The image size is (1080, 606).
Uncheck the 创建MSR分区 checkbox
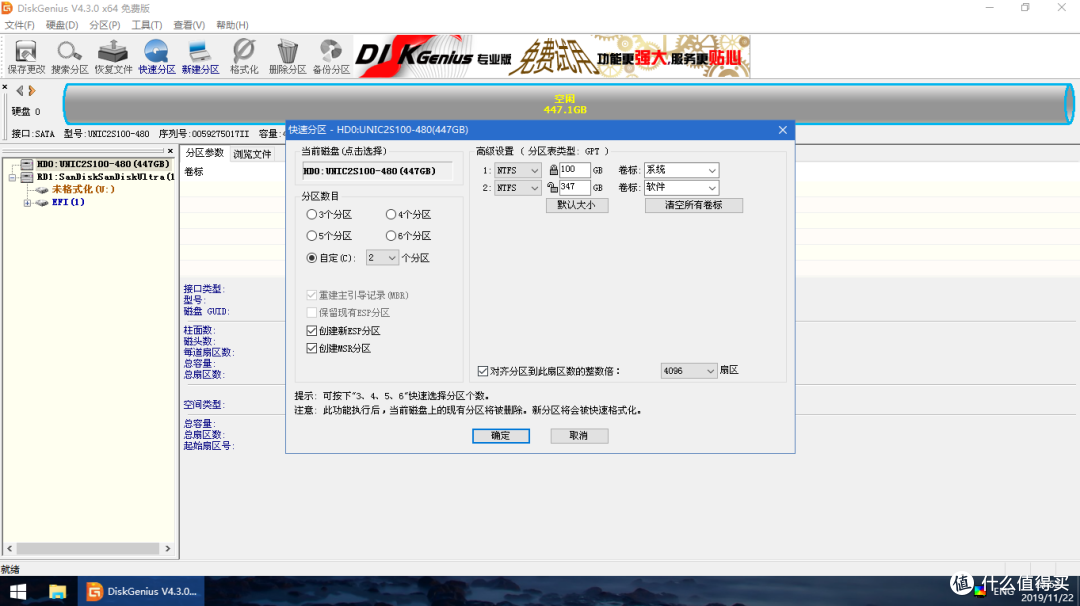(312, 348)
